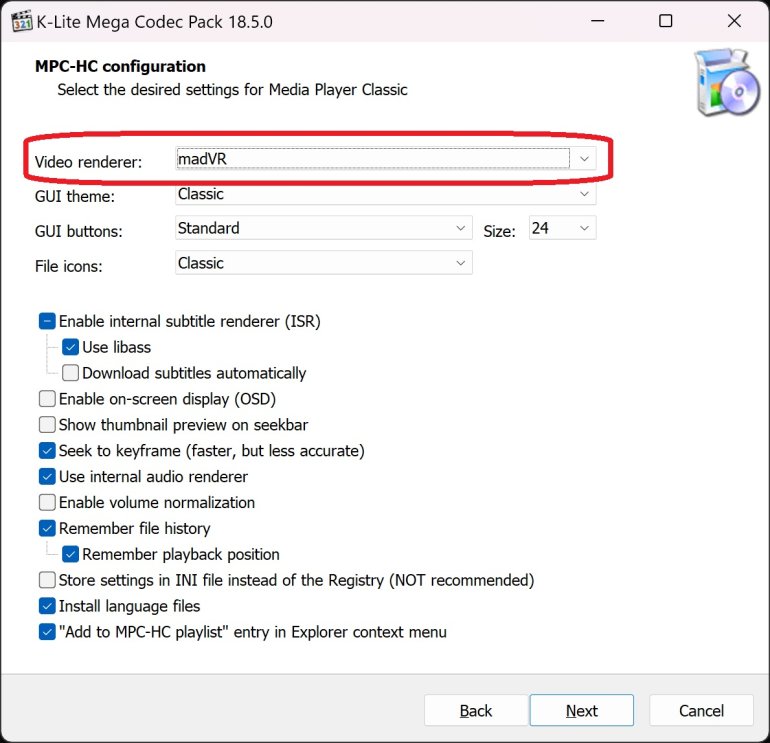Uncheck Remember playback position
The height and width of the screenshot is (743, 770).
[x=71, y=554]
